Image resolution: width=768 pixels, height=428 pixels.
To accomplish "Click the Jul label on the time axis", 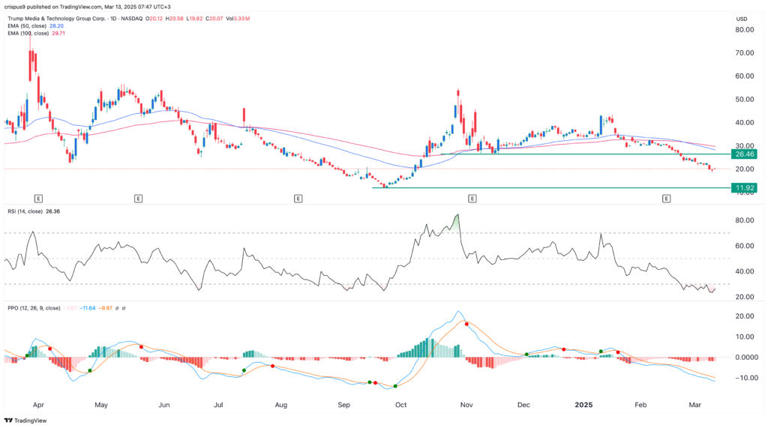I will (x=220, y=407).
